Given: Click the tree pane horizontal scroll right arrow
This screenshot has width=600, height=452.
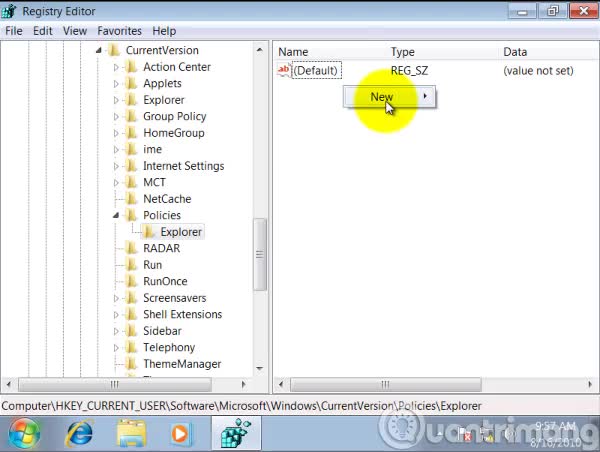Looking at the screenshot, I should 243,384.
